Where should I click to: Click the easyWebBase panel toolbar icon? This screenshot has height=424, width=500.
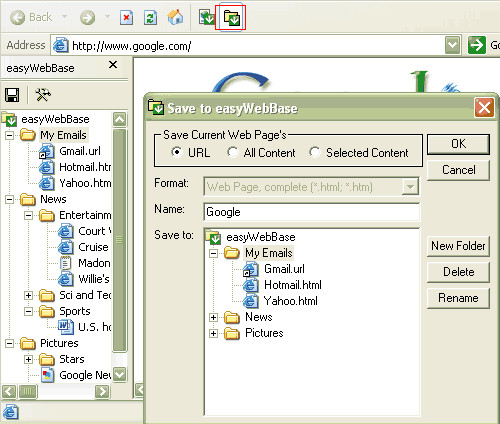click(x=207, y=17)
